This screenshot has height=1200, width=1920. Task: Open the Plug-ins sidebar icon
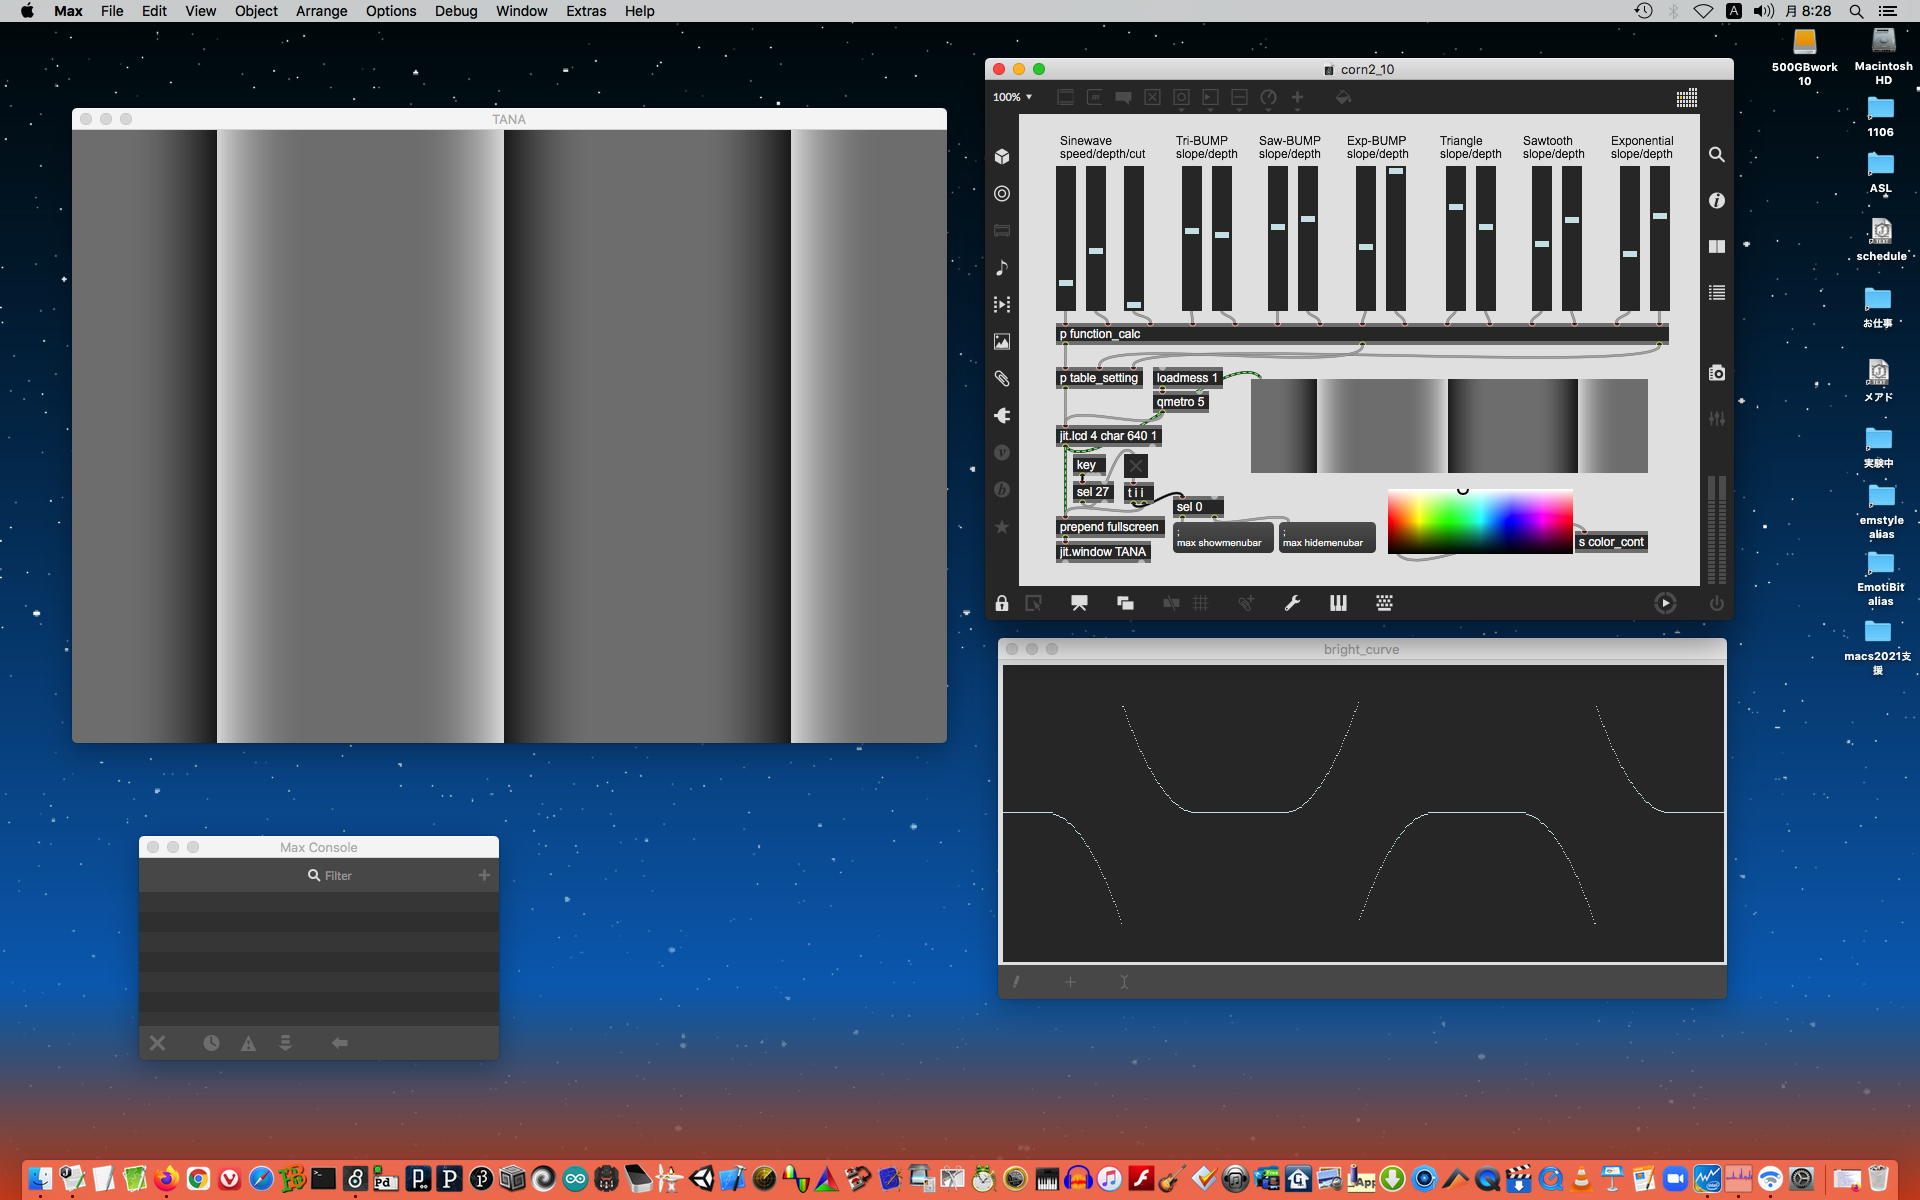click(x=1002, y=416)
